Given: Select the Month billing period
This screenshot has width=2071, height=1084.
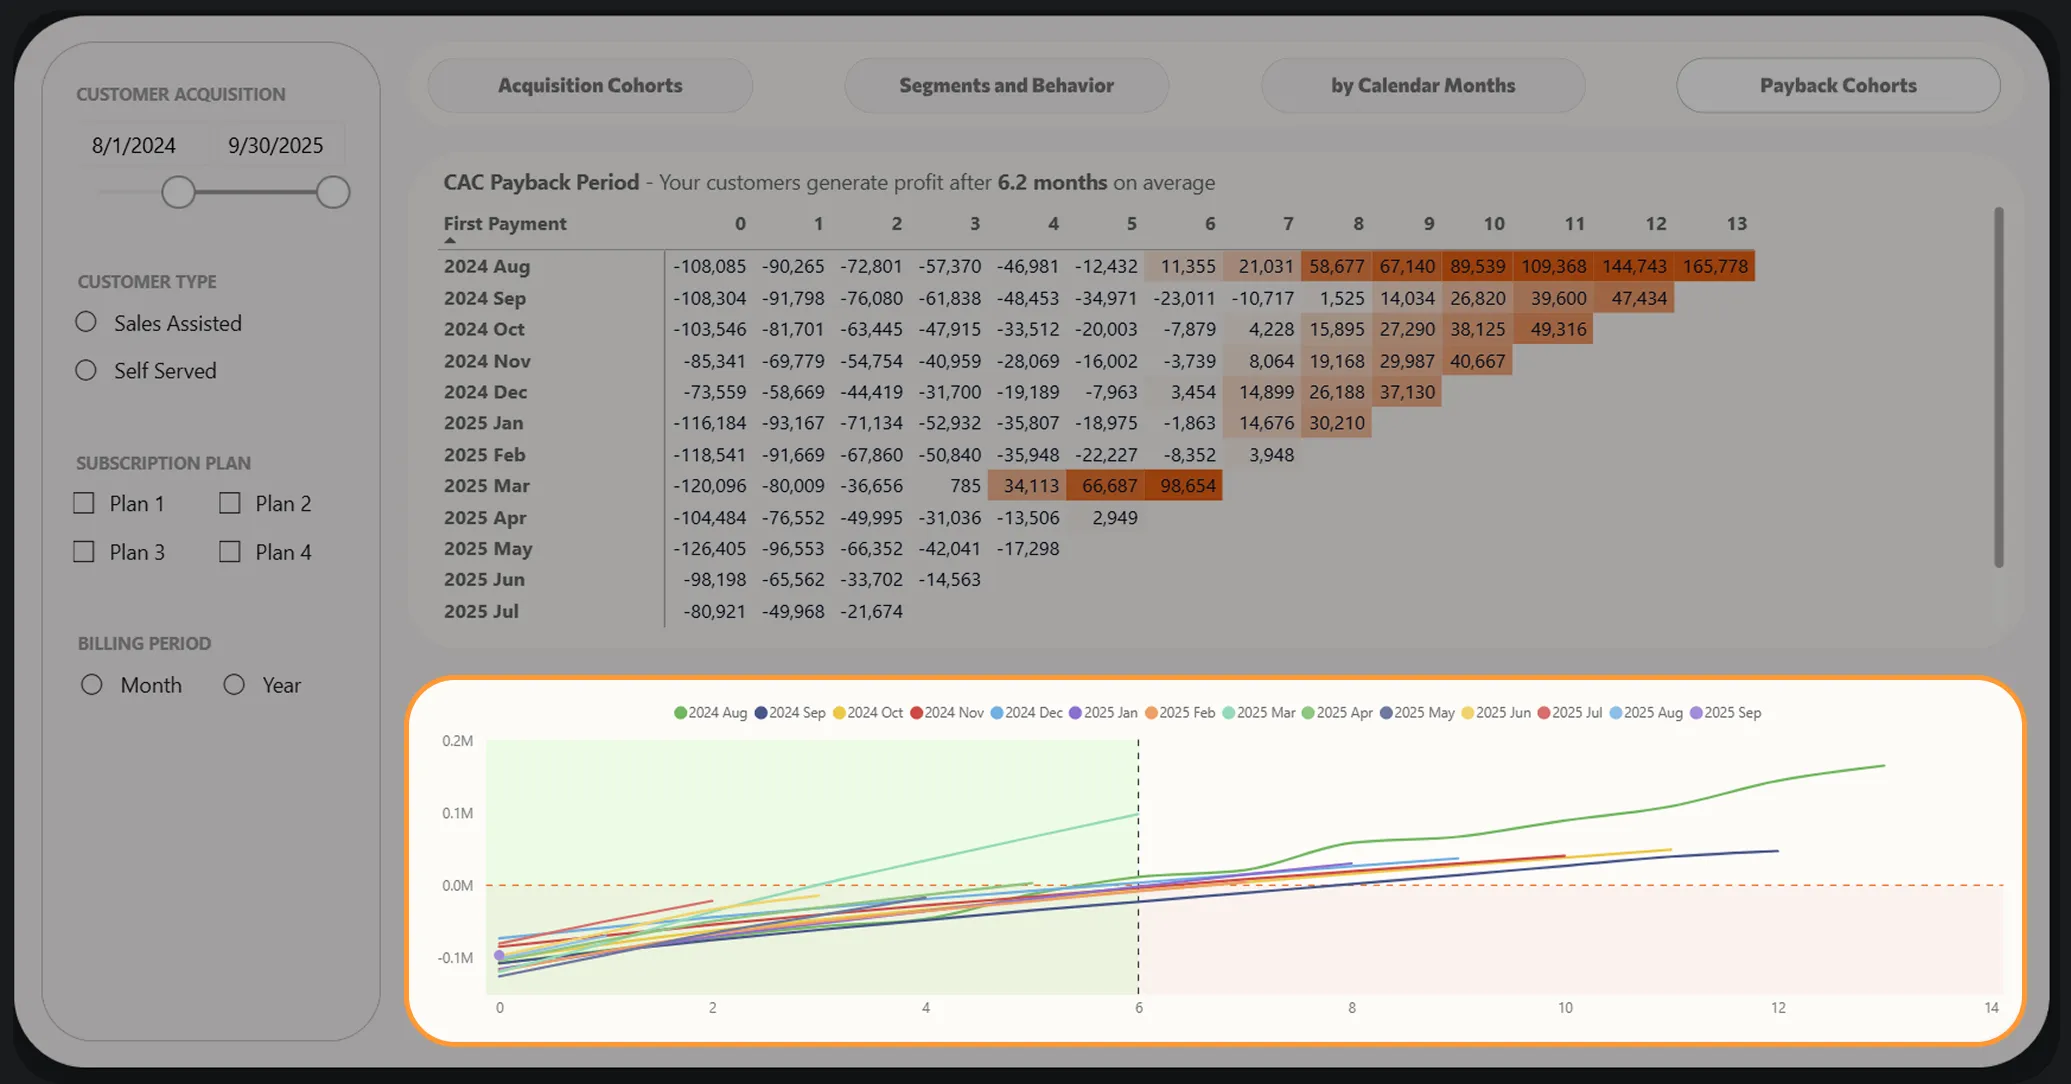Looking at the screenshot, I should tap(92, 685).
